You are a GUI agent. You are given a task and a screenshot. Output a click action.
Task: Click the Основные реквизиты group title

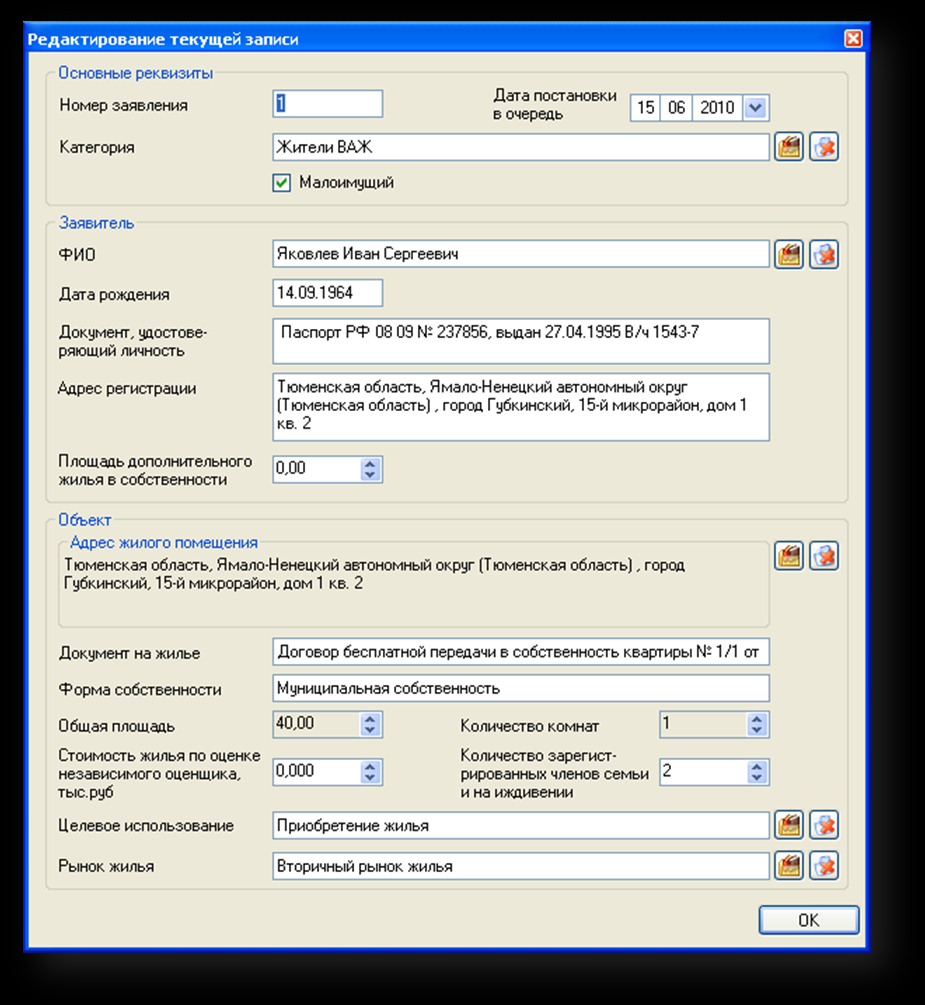point(135,73)
